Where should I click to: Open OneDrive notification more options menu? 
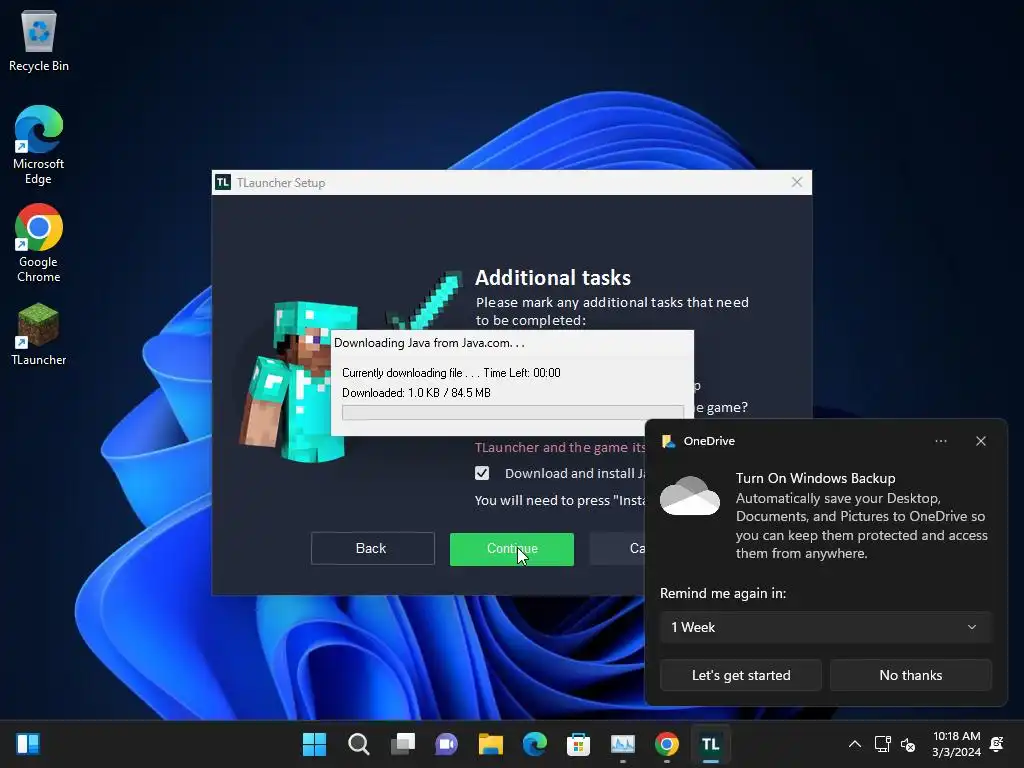tap(940, 441)
